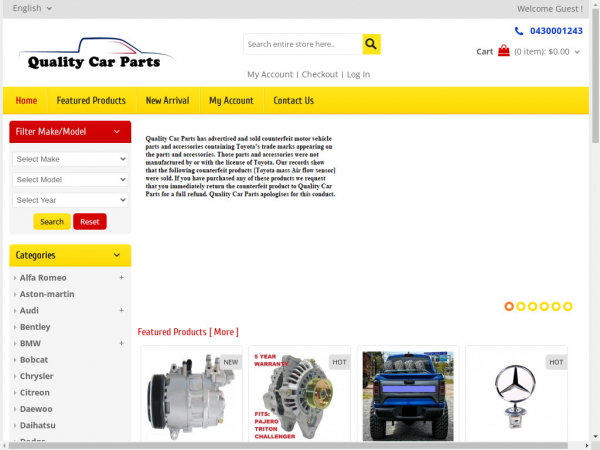
Task: Open the Quality Car Parts logo
Action: [x=97, y=54]
